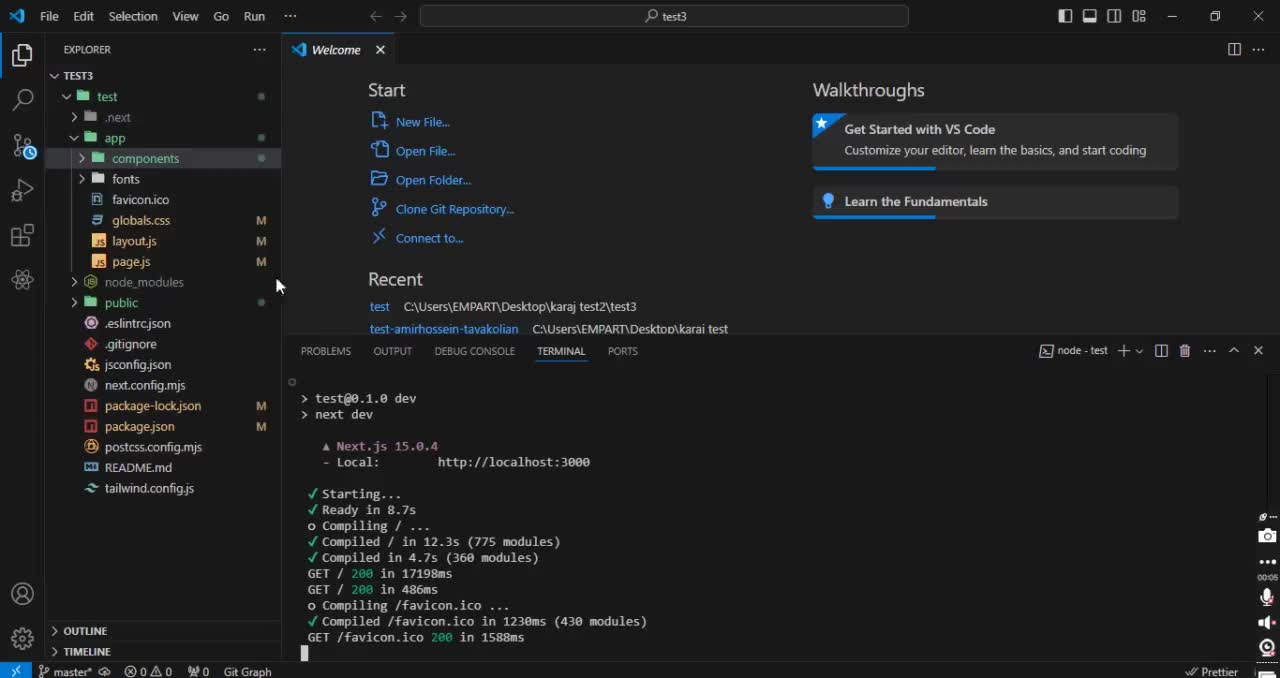Split the editor right
This screenshot has height=678, width=1280.
tap(1234, 49)
